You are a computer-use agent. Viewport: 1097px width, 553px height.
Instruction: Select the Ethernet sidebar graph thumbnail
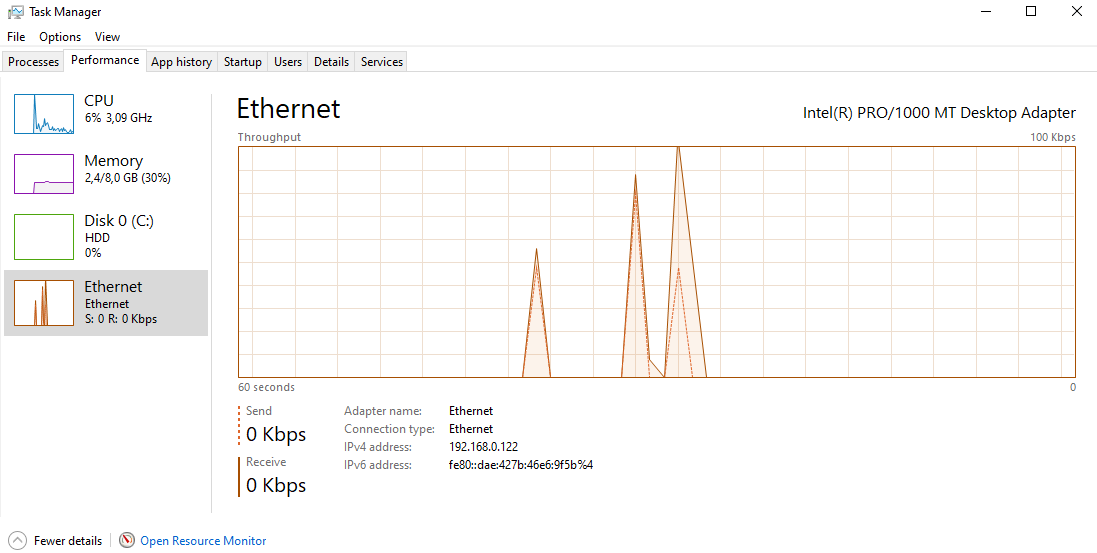pos(44,303)
